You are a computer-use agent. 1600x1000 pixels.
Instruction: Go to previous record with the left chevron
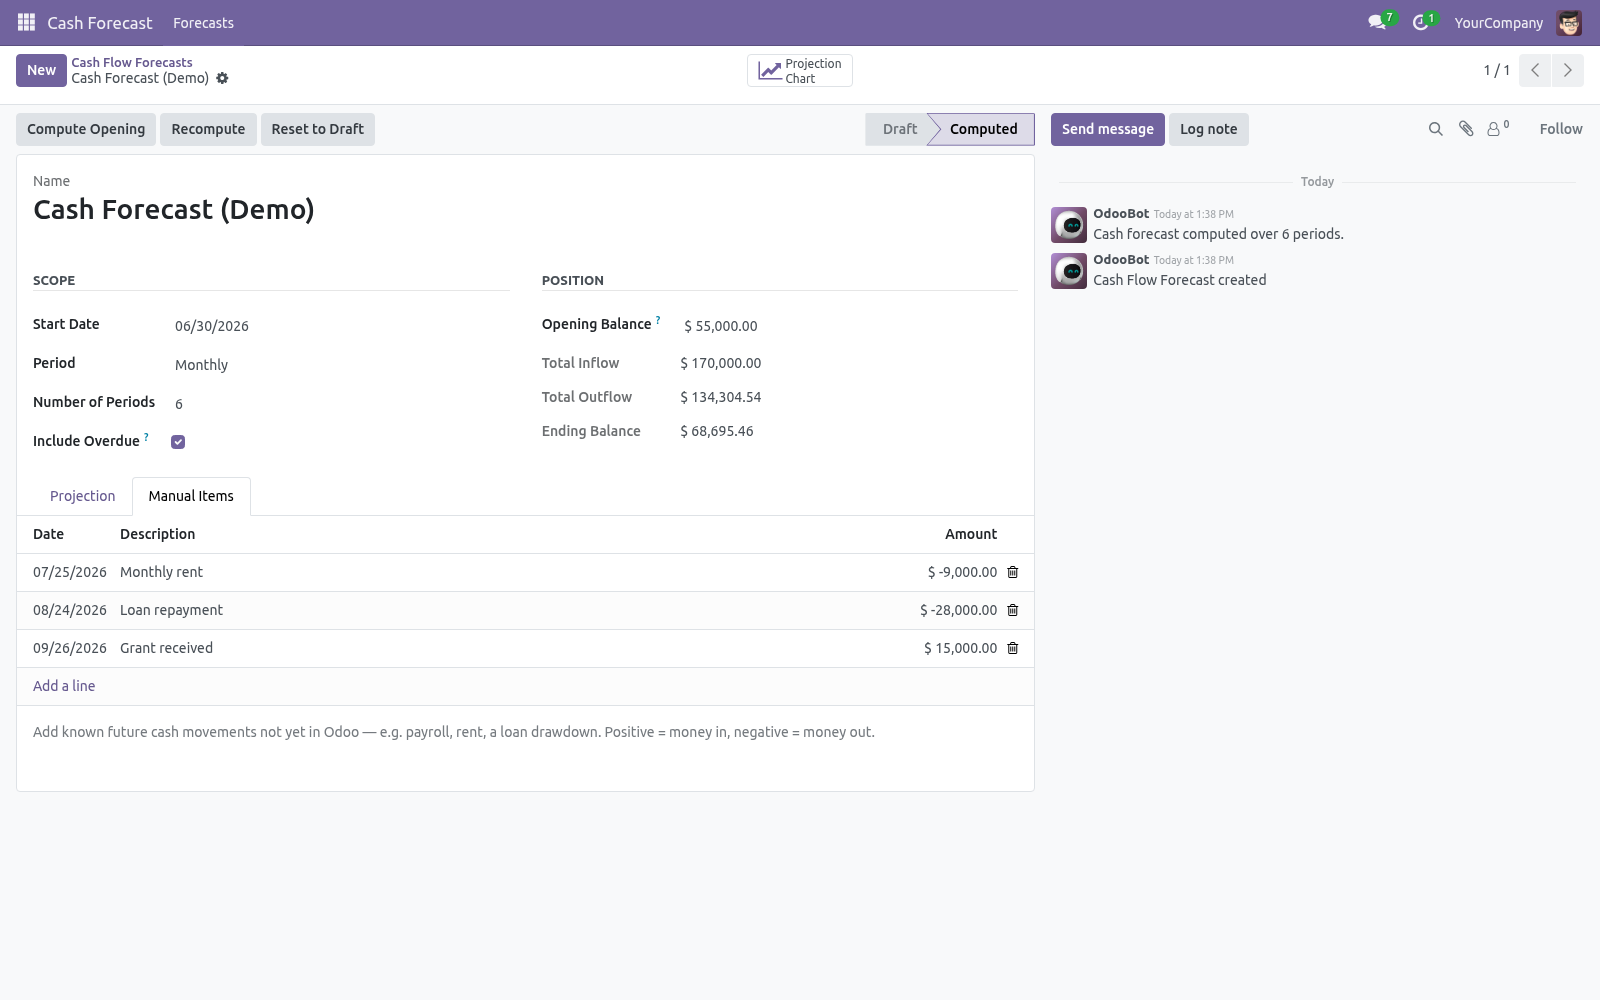[x=1535, y=70]
